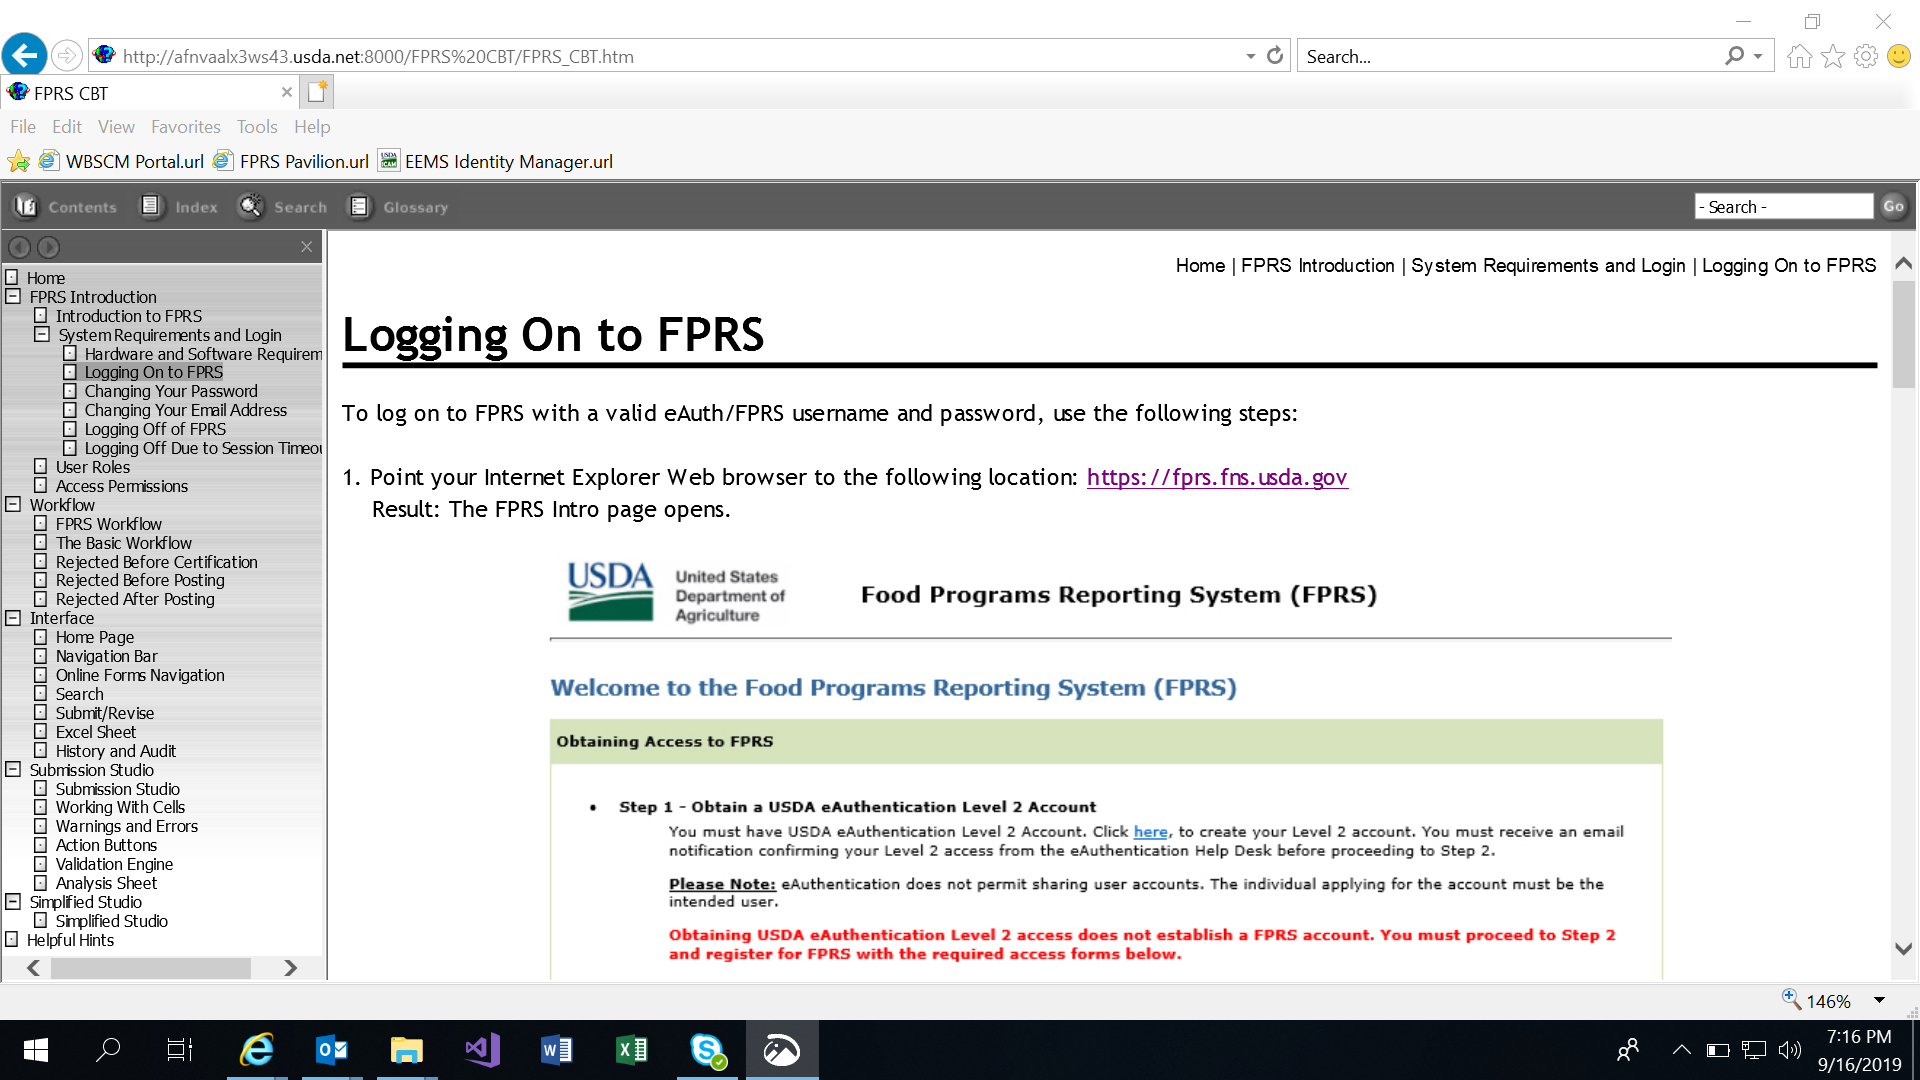Open the Index pane icon
Viewport: 1920px width, 1080px height.
point(151,206)
